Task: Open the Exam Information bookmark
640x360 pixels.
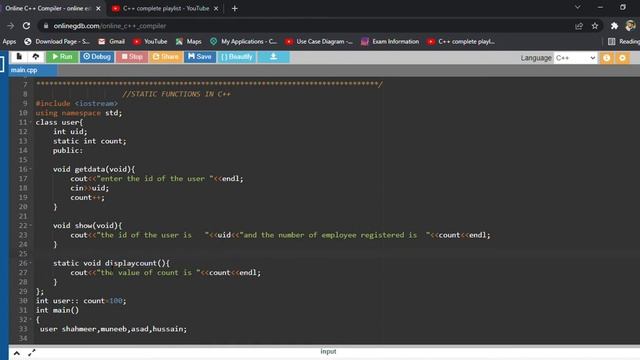Action: click(390, 42)
